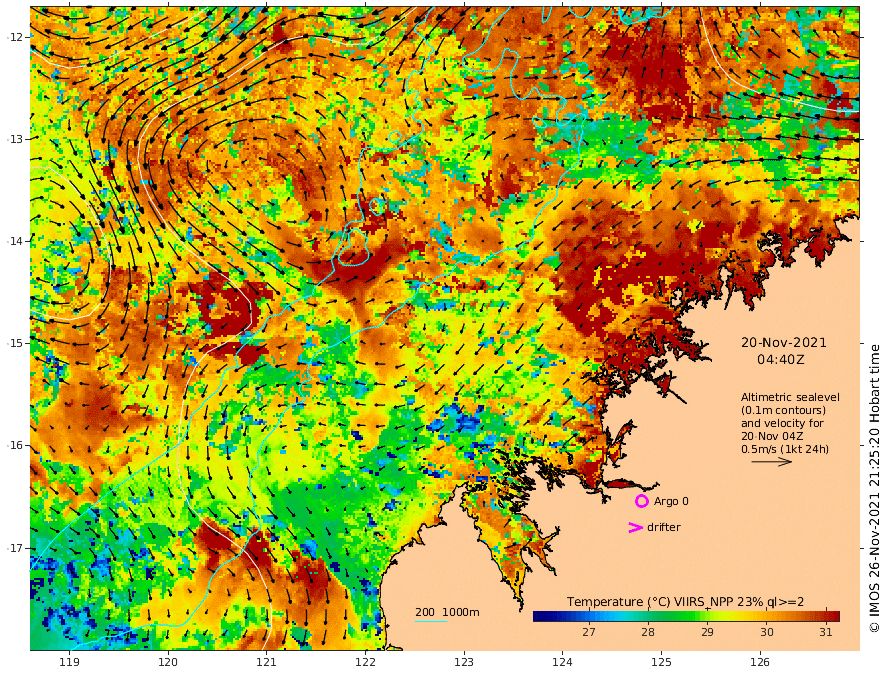Viewport: 880px width, 680px height.
Task: Click the temperature color bar
Action: tap(686, 616)
